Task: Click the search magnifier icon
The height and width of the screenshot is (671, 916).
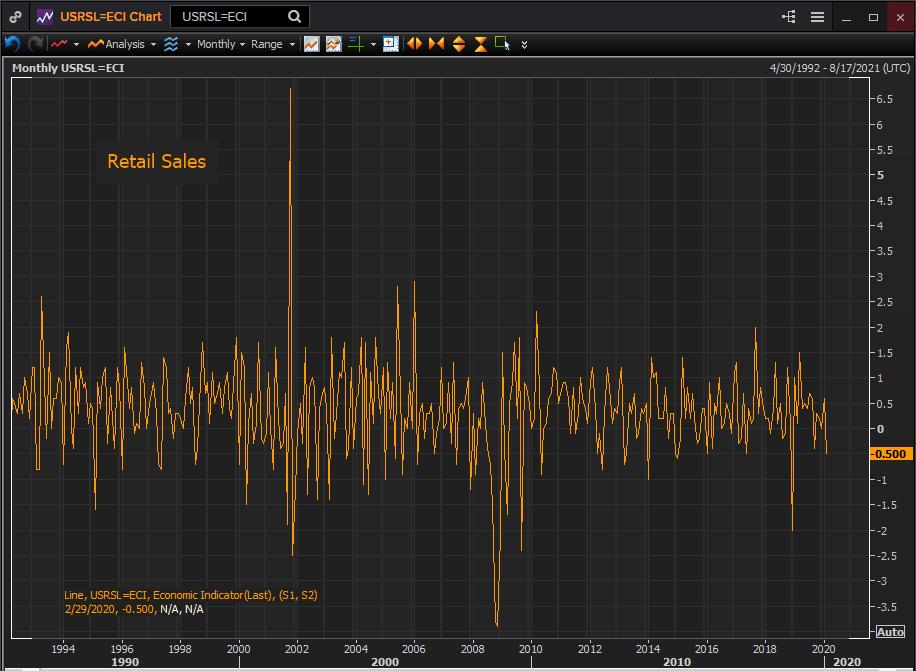Action: pos(294,17)
